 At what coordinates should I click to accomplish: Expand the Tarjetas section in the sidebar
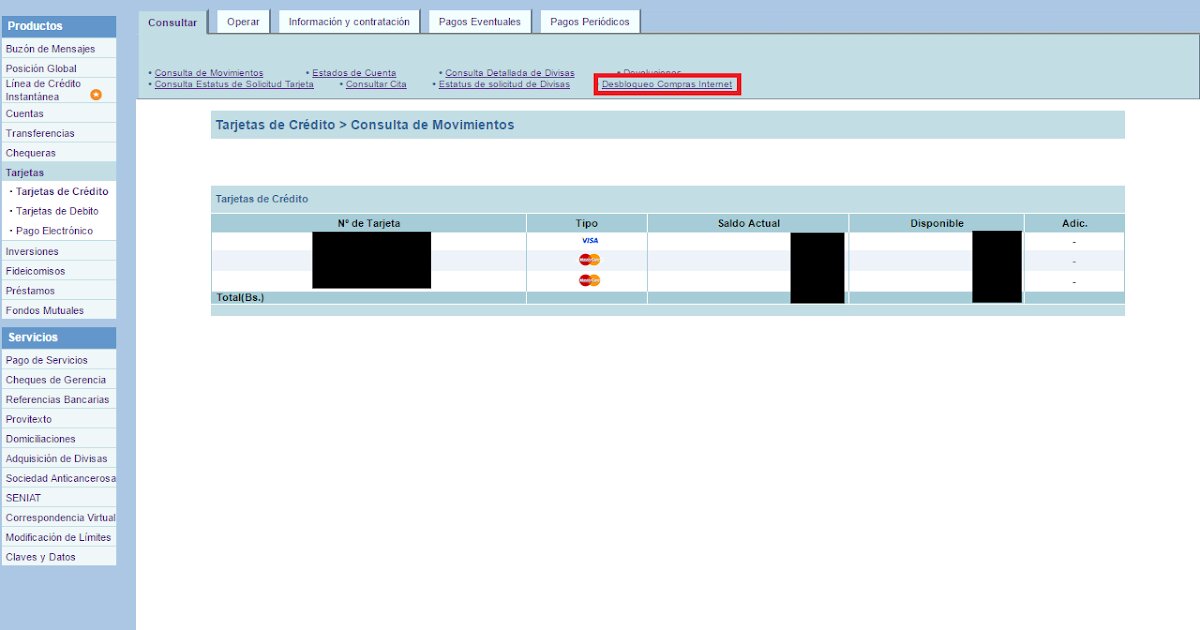pyautogui.click(x=25, y=173)
